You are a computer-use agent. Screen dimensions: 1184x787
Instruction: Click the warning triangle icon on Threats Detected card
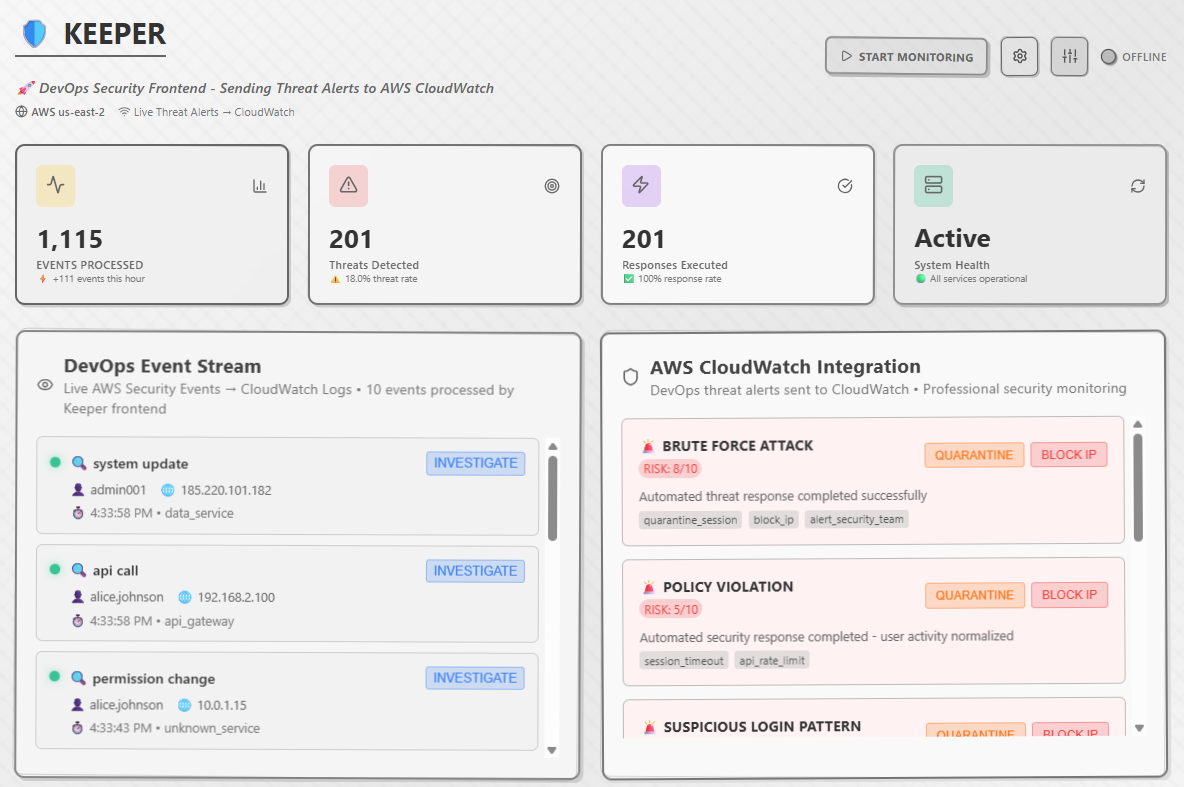click(x=348, y=186)
